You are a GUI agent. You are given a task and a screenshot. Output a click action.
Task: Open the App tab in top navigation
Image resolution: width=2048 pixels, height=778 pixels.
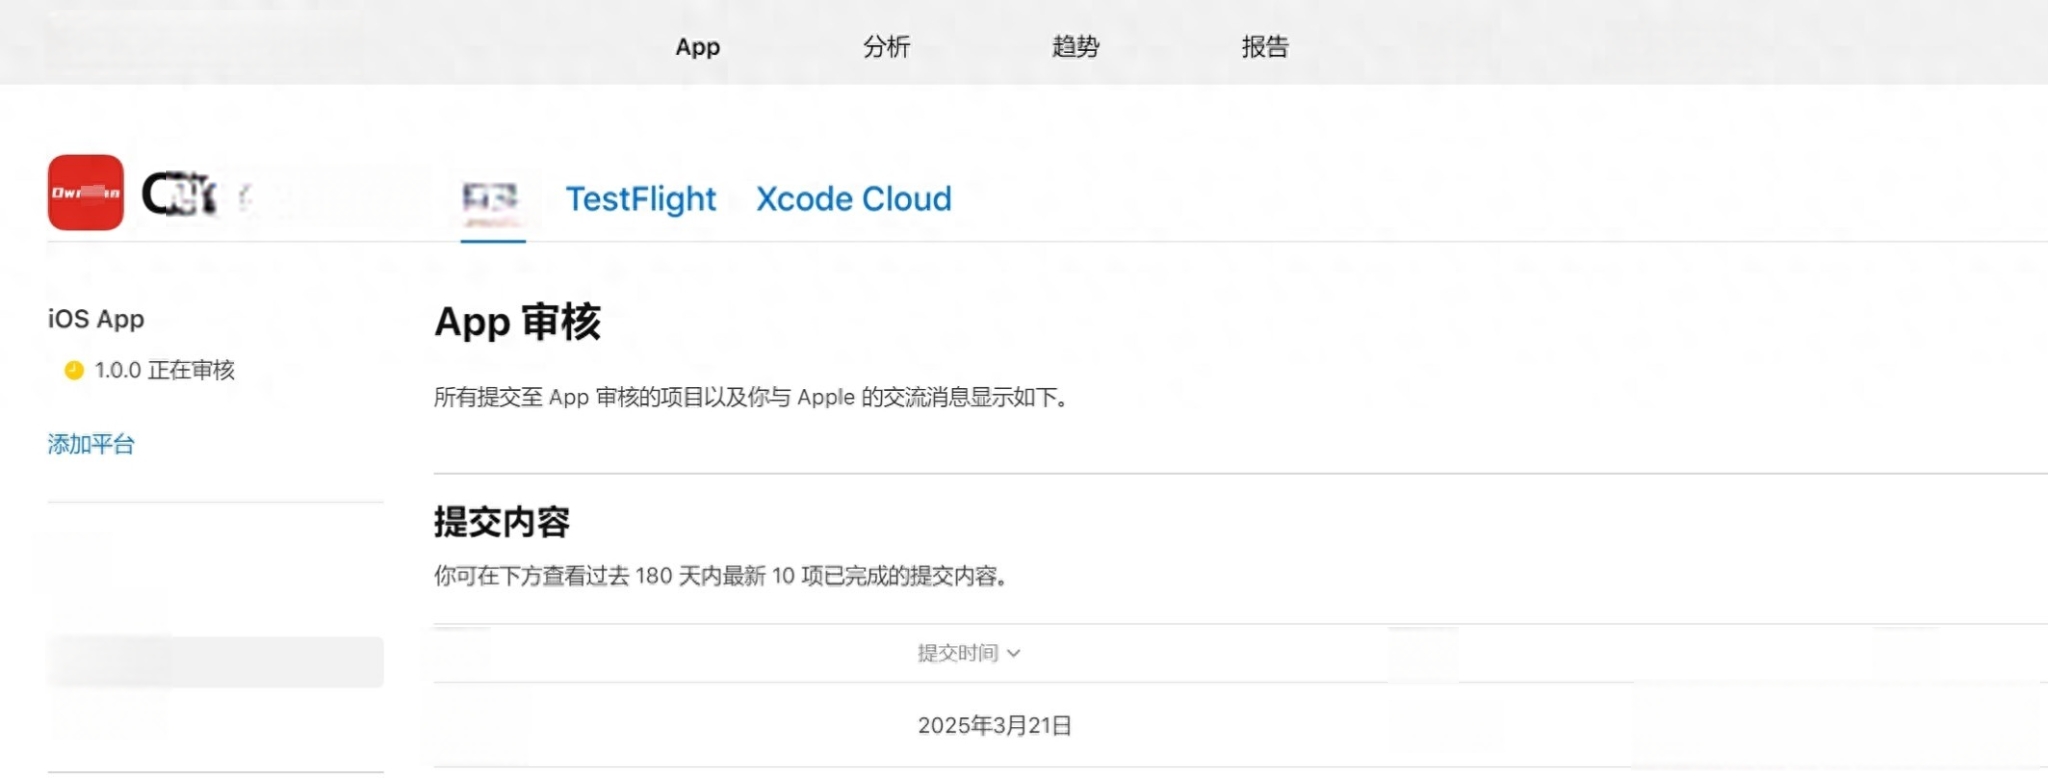pos(697,47)
